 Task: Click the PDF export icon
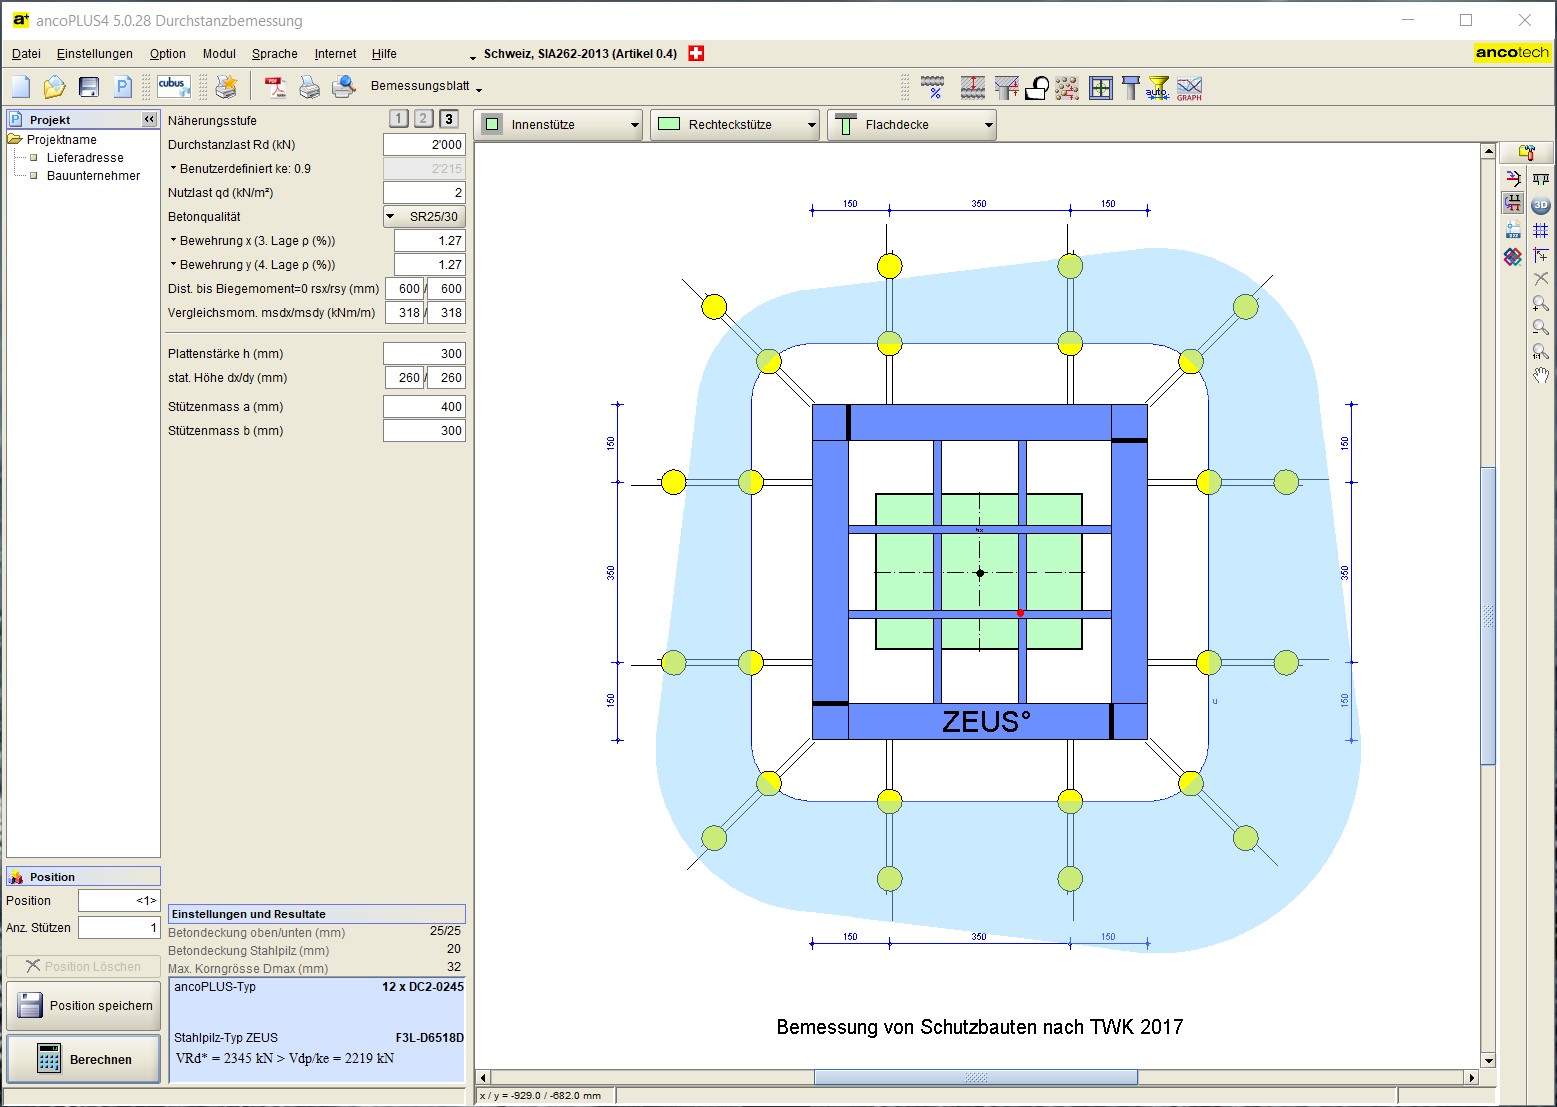(x=275, y=87)
